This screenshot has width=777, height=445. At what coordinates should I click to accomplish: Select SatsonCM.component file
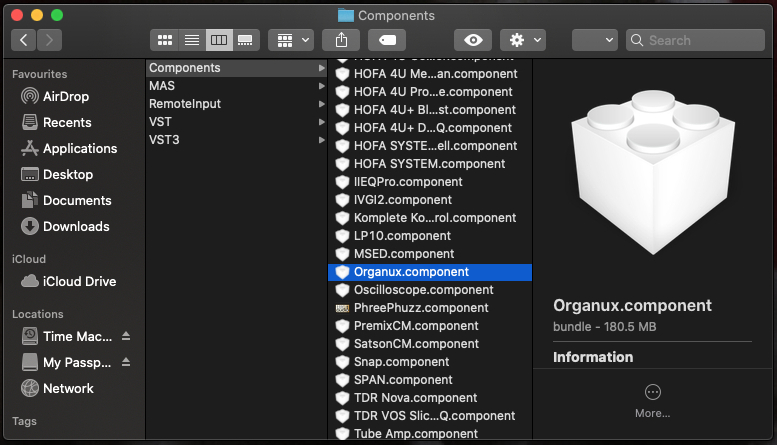tap(430, 344)
